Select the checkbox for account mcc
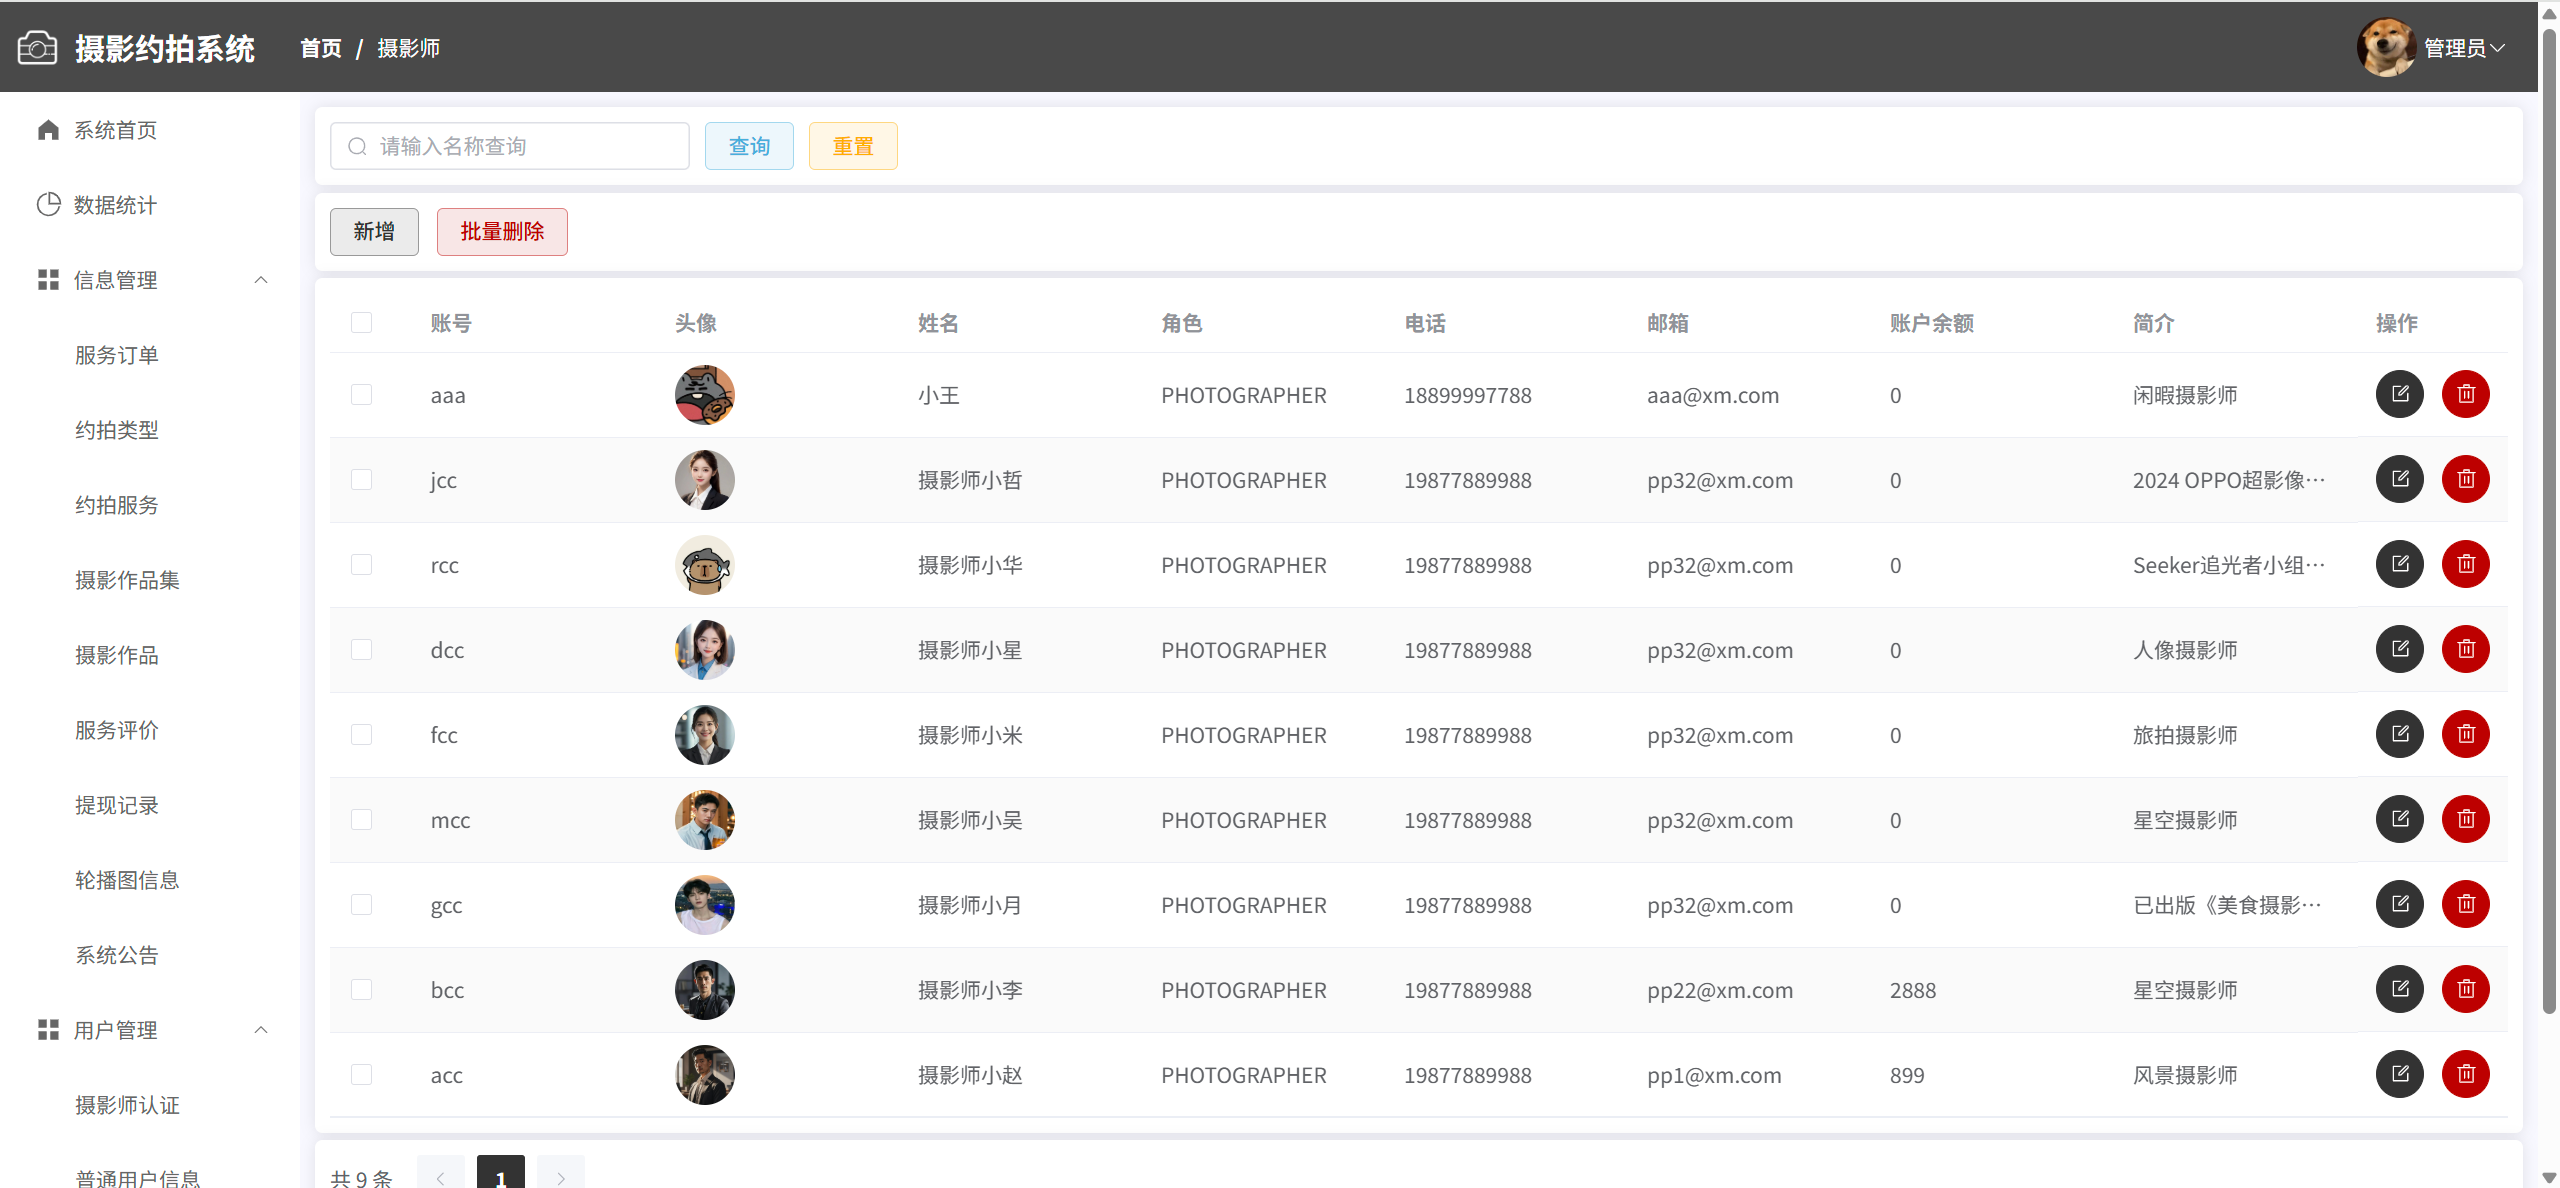2560x1188 pixels. click(361, 820)
